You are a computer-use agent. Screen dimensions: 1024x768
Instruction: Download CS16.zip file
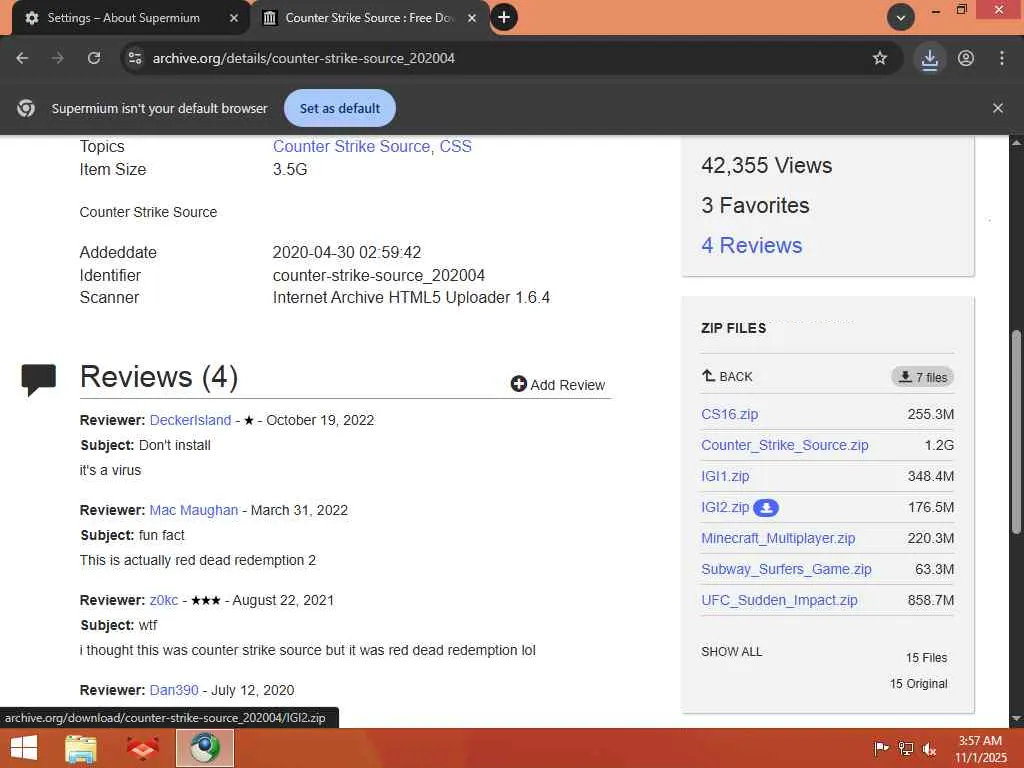point(729,414)
